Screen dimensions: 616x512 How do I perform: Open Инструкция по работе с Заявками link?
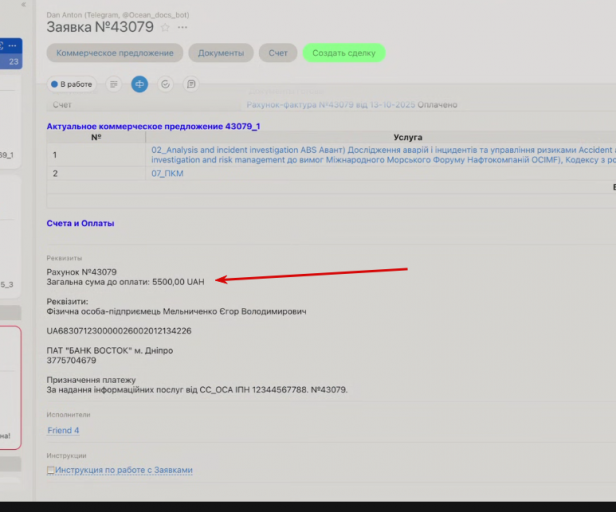pyautogui.click(x=124, y=470)
